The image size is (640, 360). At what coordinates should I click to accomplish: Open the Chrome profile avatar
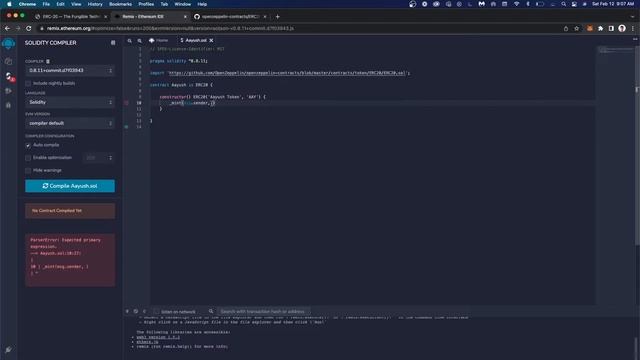click(622, 28)
